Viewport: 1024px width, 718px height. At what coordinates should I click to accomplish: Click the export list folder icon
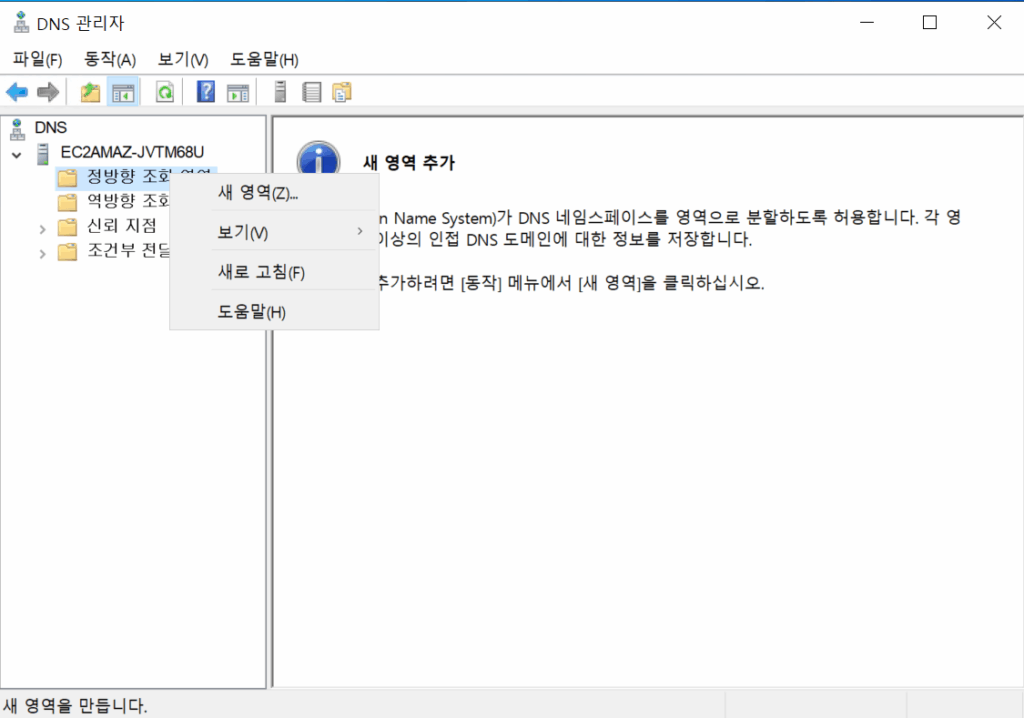tap(89, 91)
